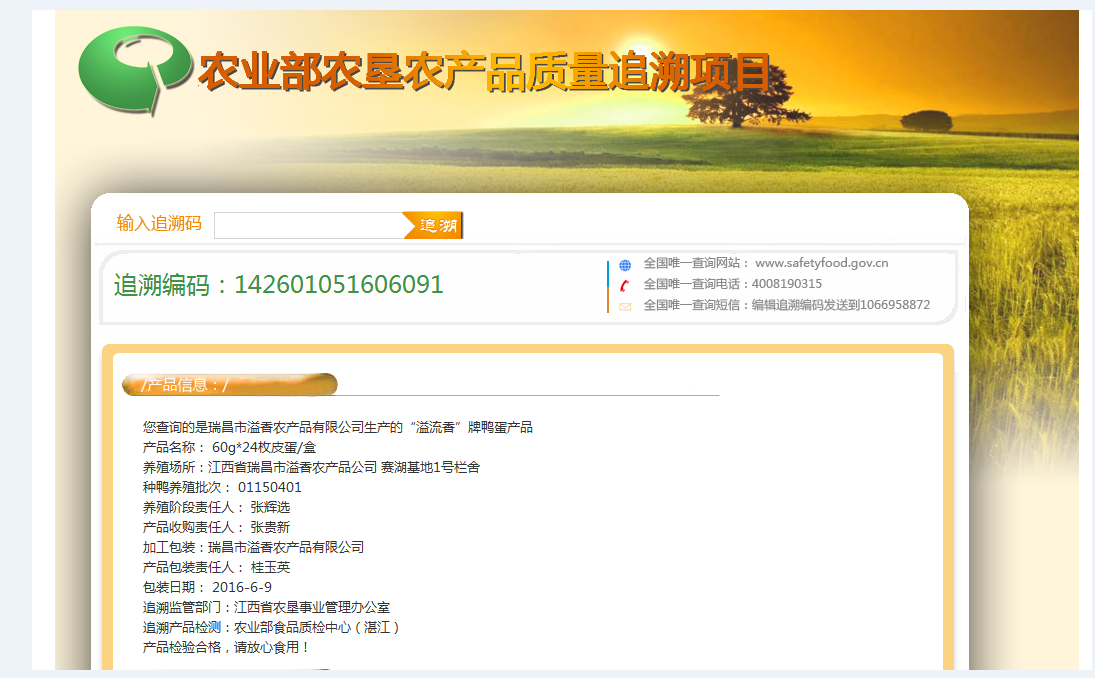This screenshot has width=1095, height=678.
Task: Focus the 输入追溯码 text input field
Action: click(308, 226)
